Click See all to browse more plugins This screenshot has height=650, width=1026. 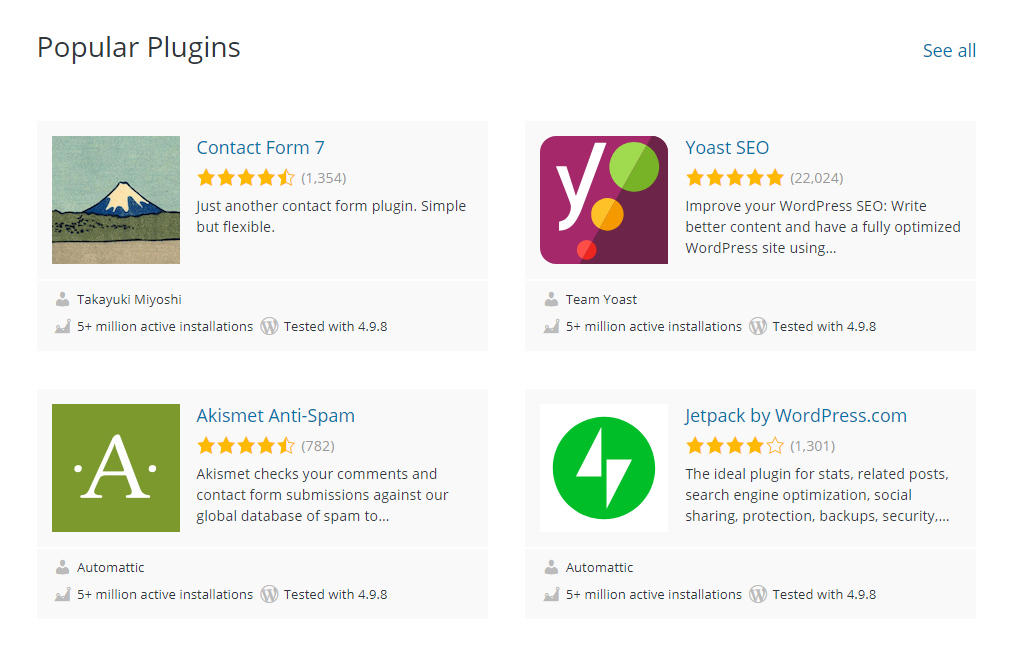(x=948, y=50)
